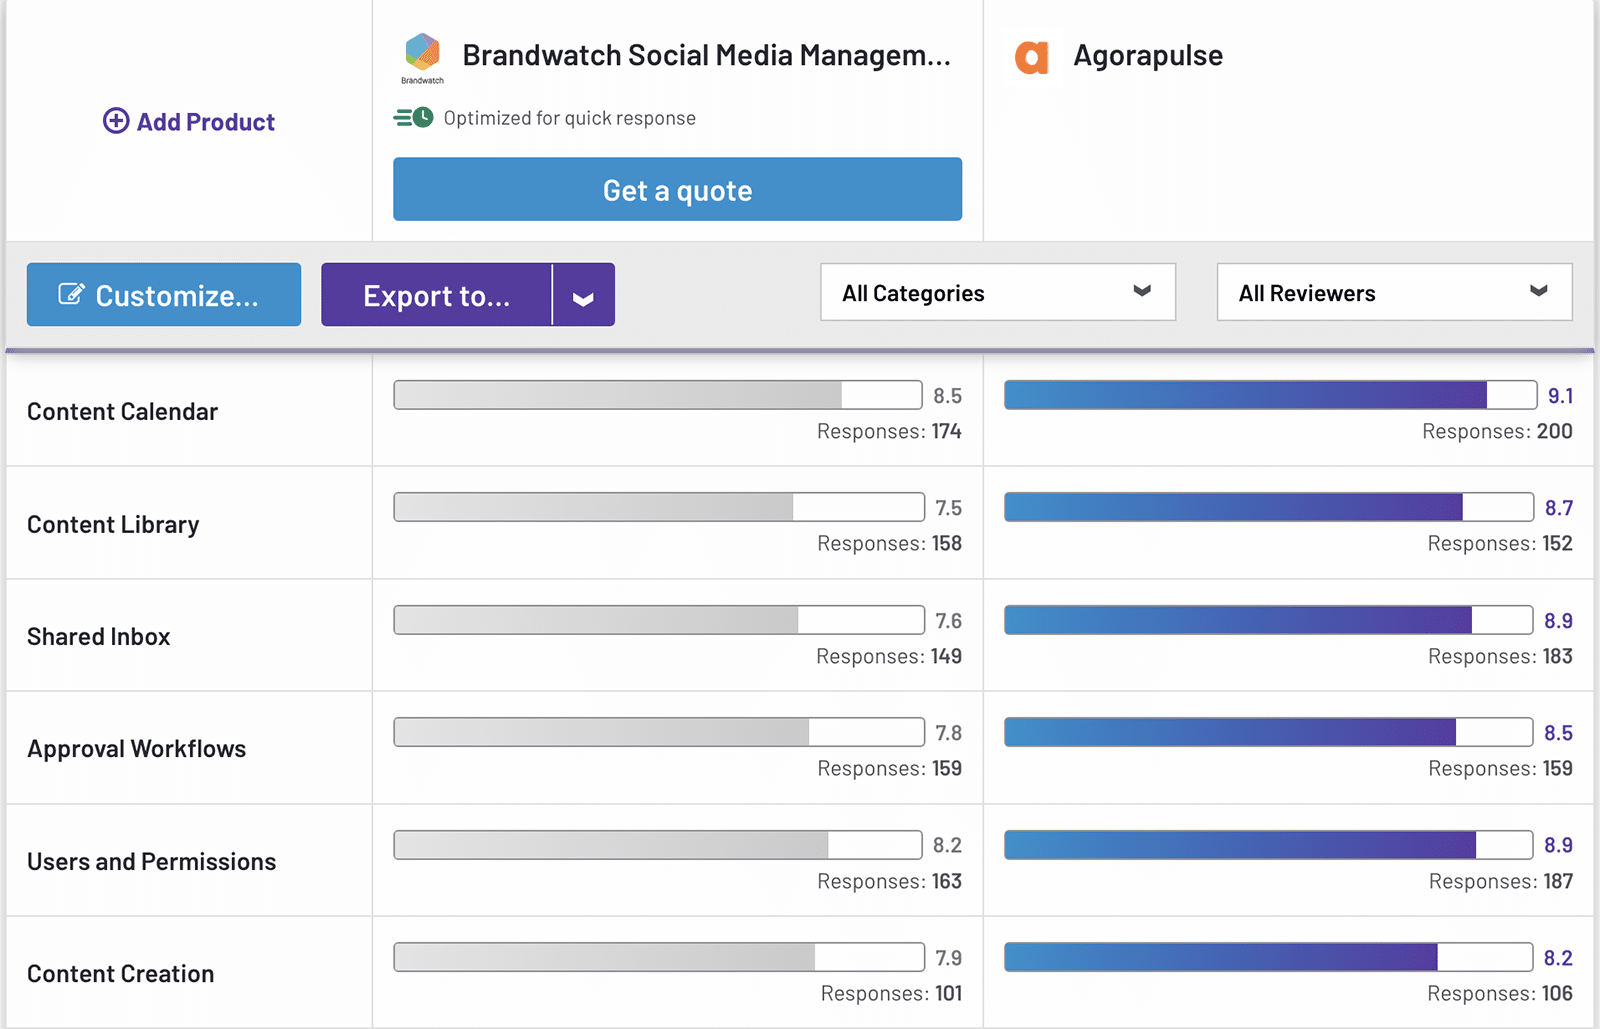Click the Agorapulse 9.1 Content Calendar score
This screenshot has width=1600, height=1029.
coord(1560,396)
